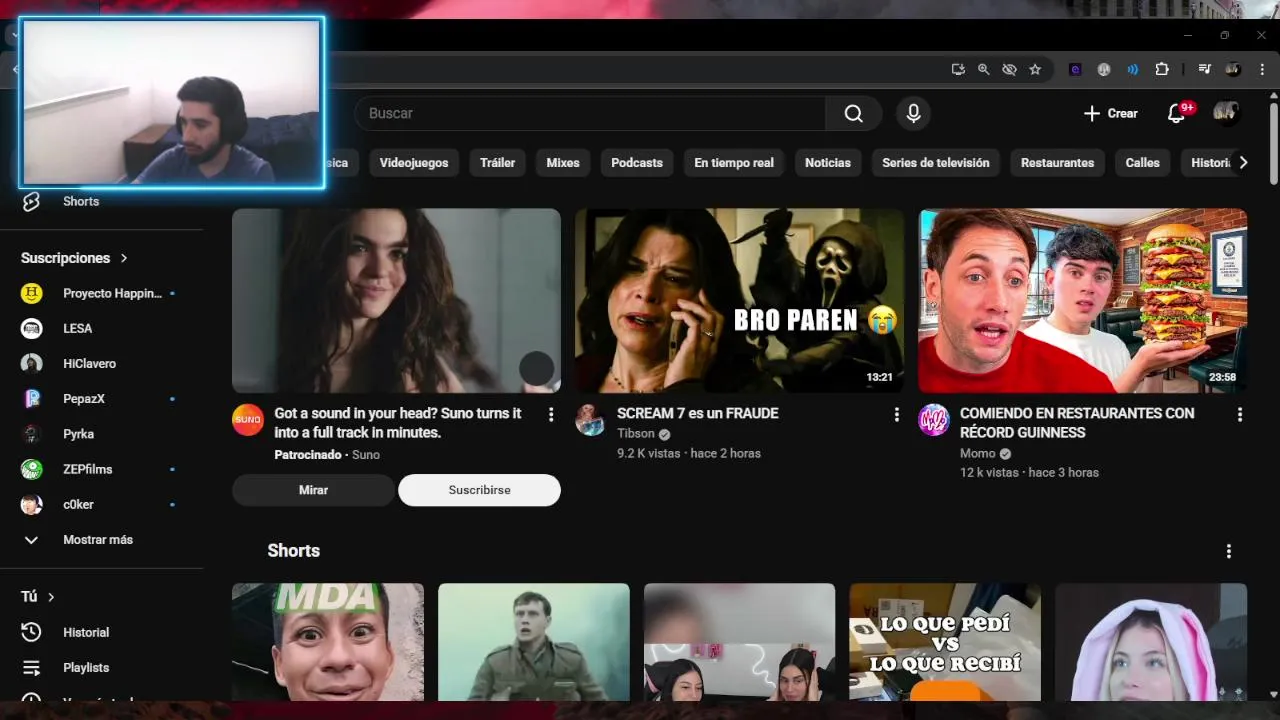Play the giant burger restaurant video thumbnail
The height and width of the screenshot is (720, 1280).
pos(1083,300)
